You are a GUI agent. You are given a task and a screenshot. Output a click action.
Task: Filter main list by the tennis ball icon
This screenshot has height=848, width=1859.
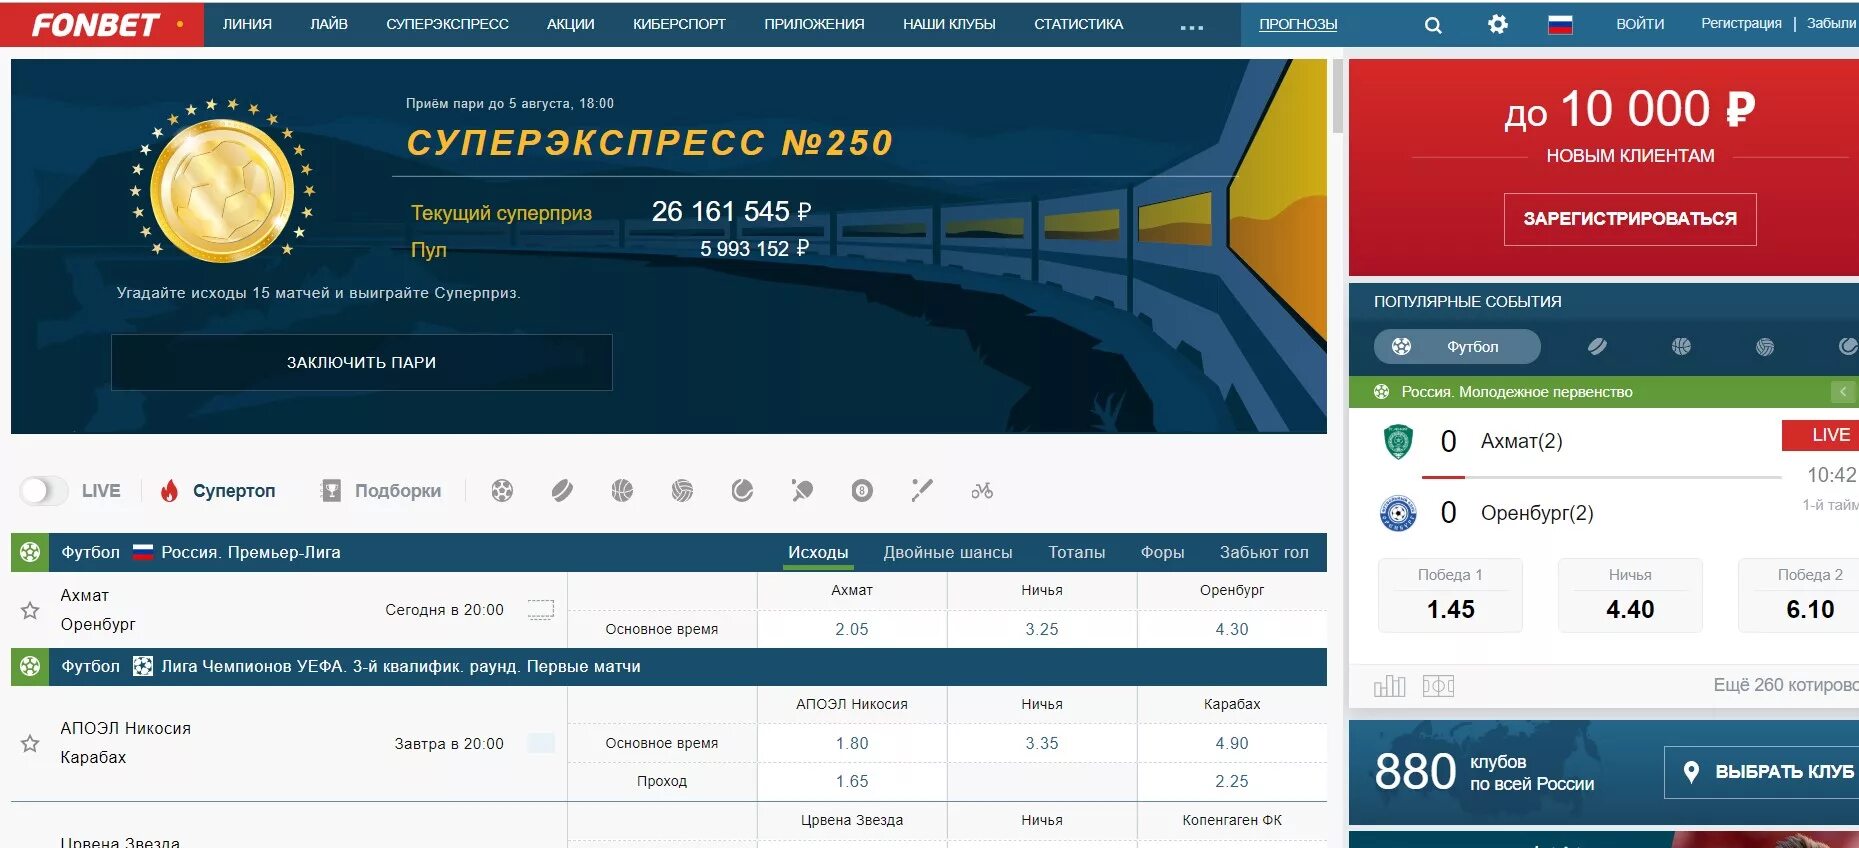pos(742,491)
